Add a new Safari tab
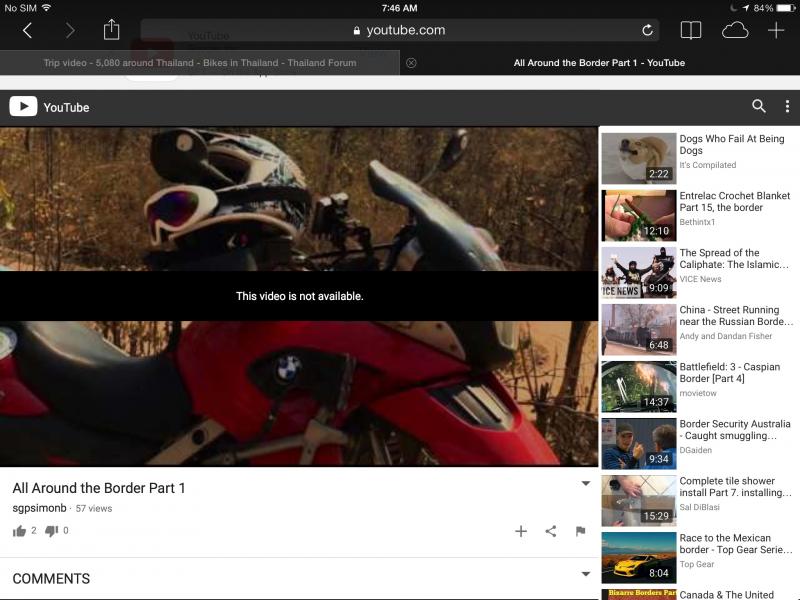The width and height of the screenshot is (800, 600). [x=776, y=31]
